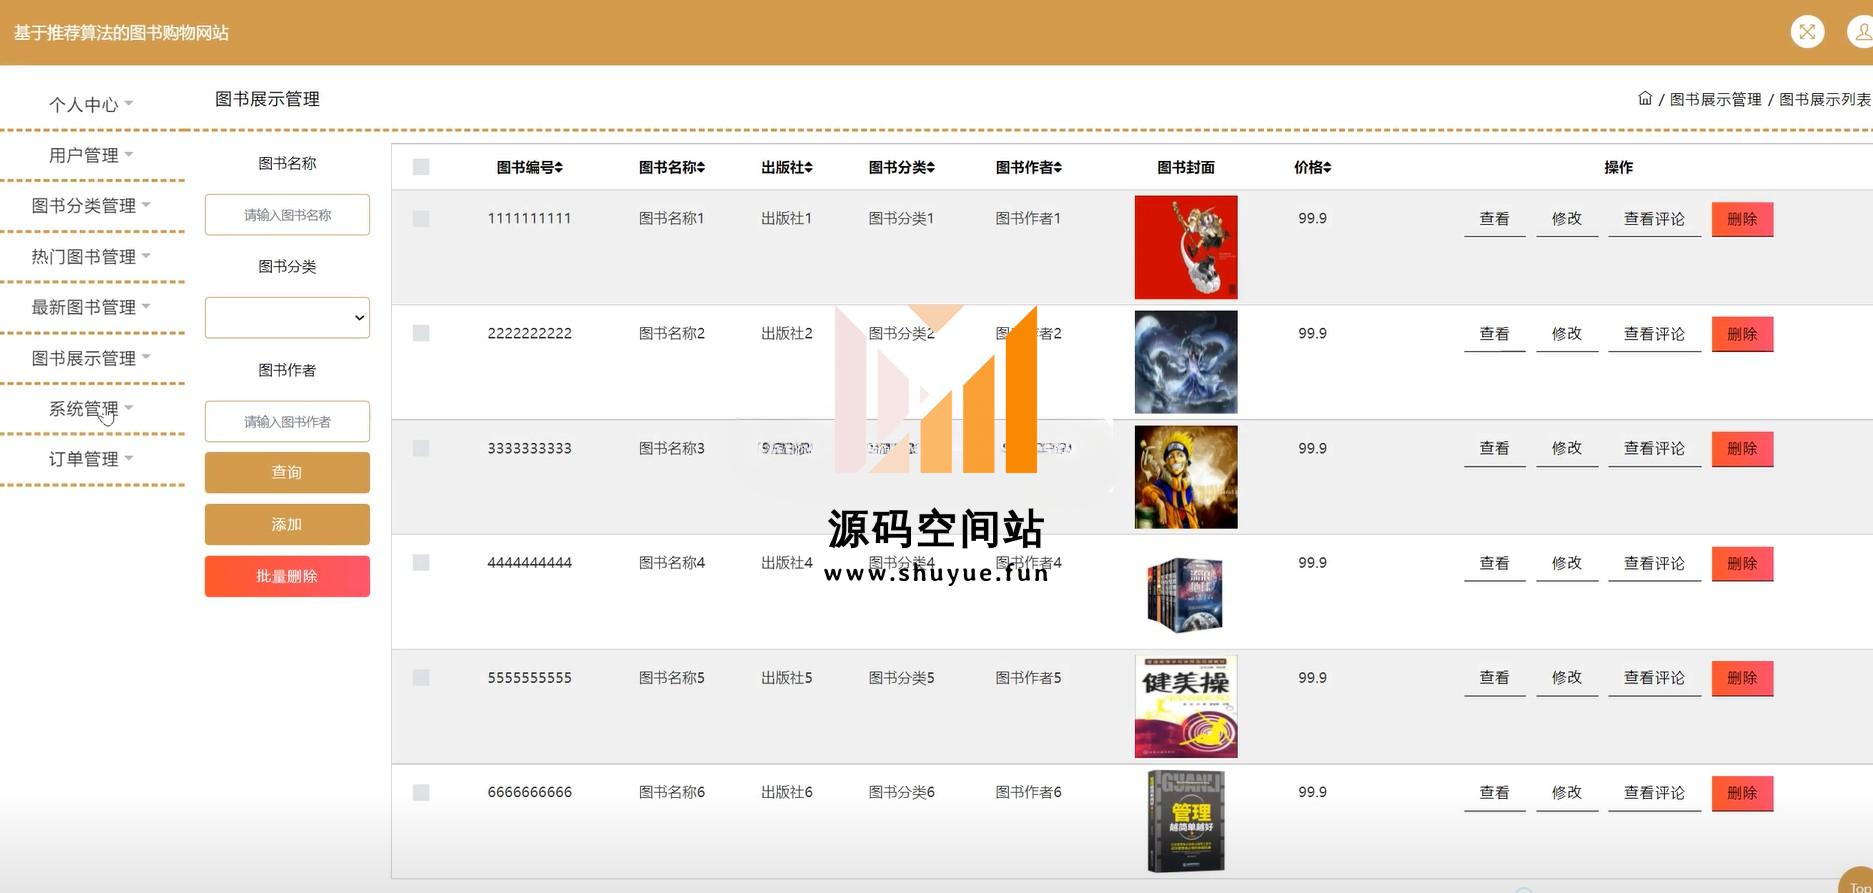Edit 图书名称2 via 修改

pos(1567,334)
